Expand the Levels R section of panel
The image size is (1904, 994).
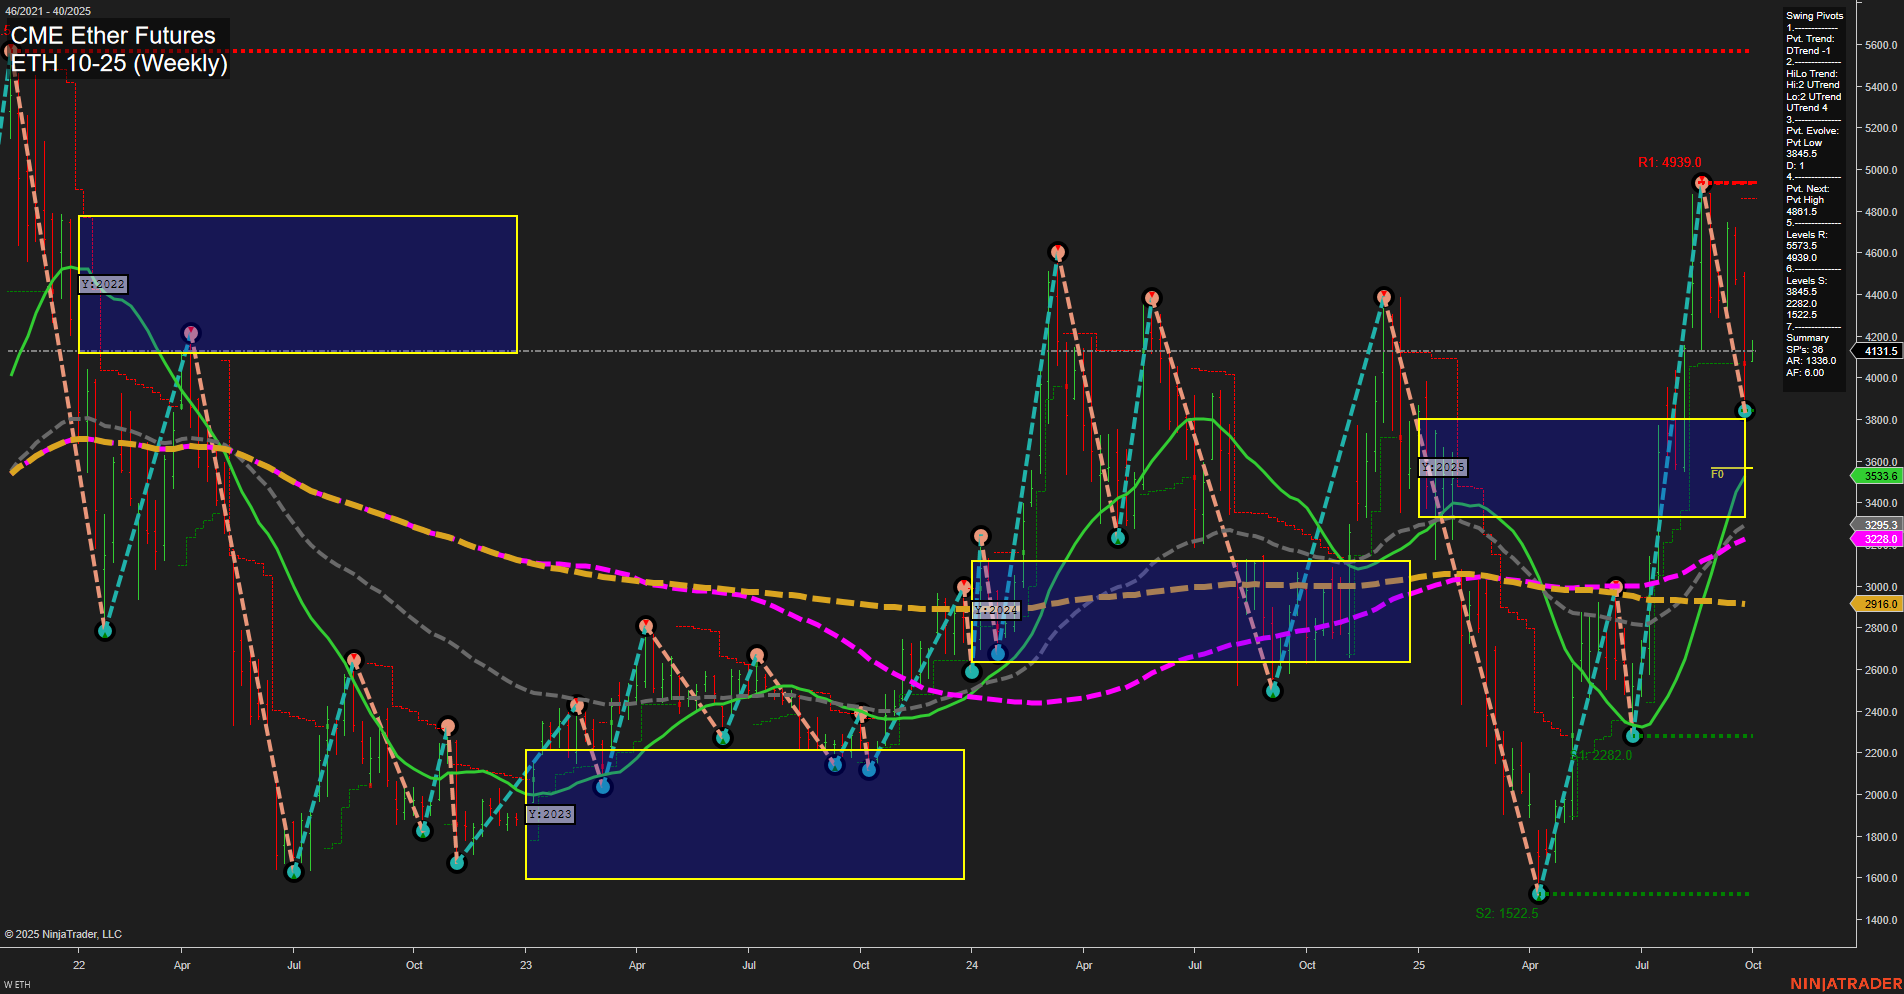(x=1805, y=235)
